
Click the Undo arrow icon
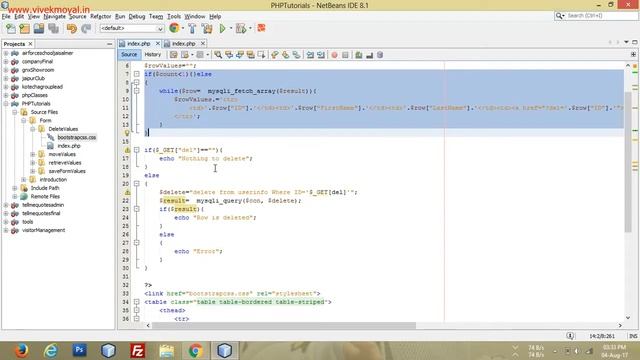[x=72, y=28]
